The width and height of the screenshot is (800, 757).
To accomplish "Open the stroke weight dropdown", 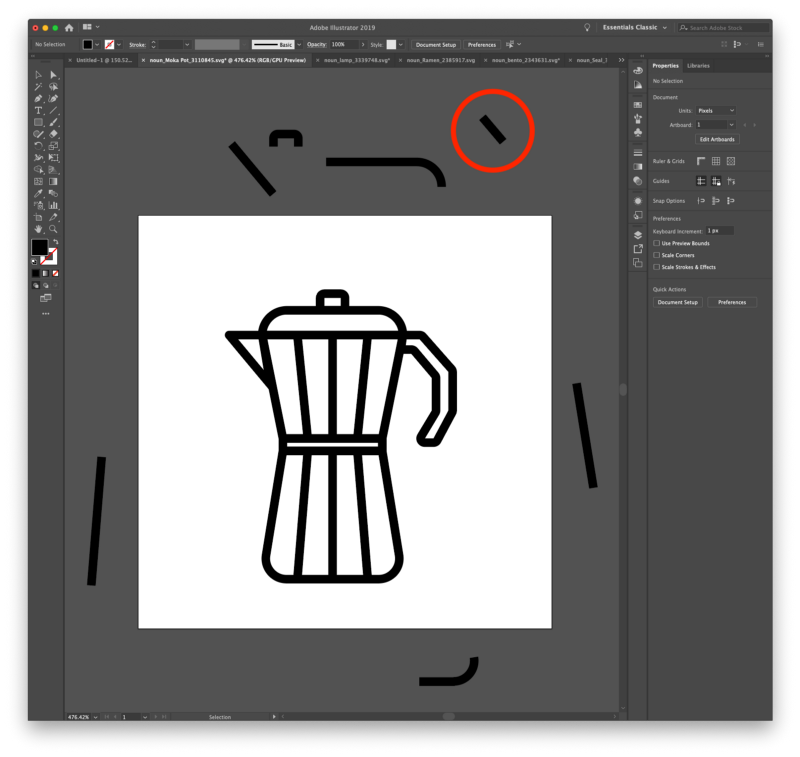I will [x=187, y=45].
